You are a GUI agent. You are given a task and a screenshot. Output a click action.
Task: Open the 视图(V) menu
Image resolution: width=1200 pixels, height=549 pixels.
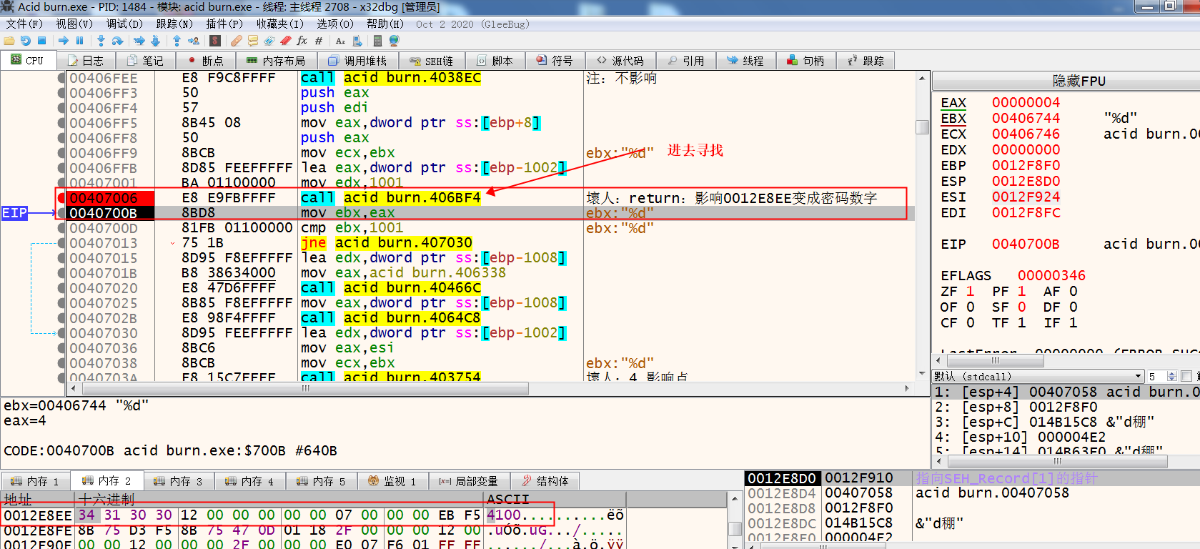click(73, 23)
